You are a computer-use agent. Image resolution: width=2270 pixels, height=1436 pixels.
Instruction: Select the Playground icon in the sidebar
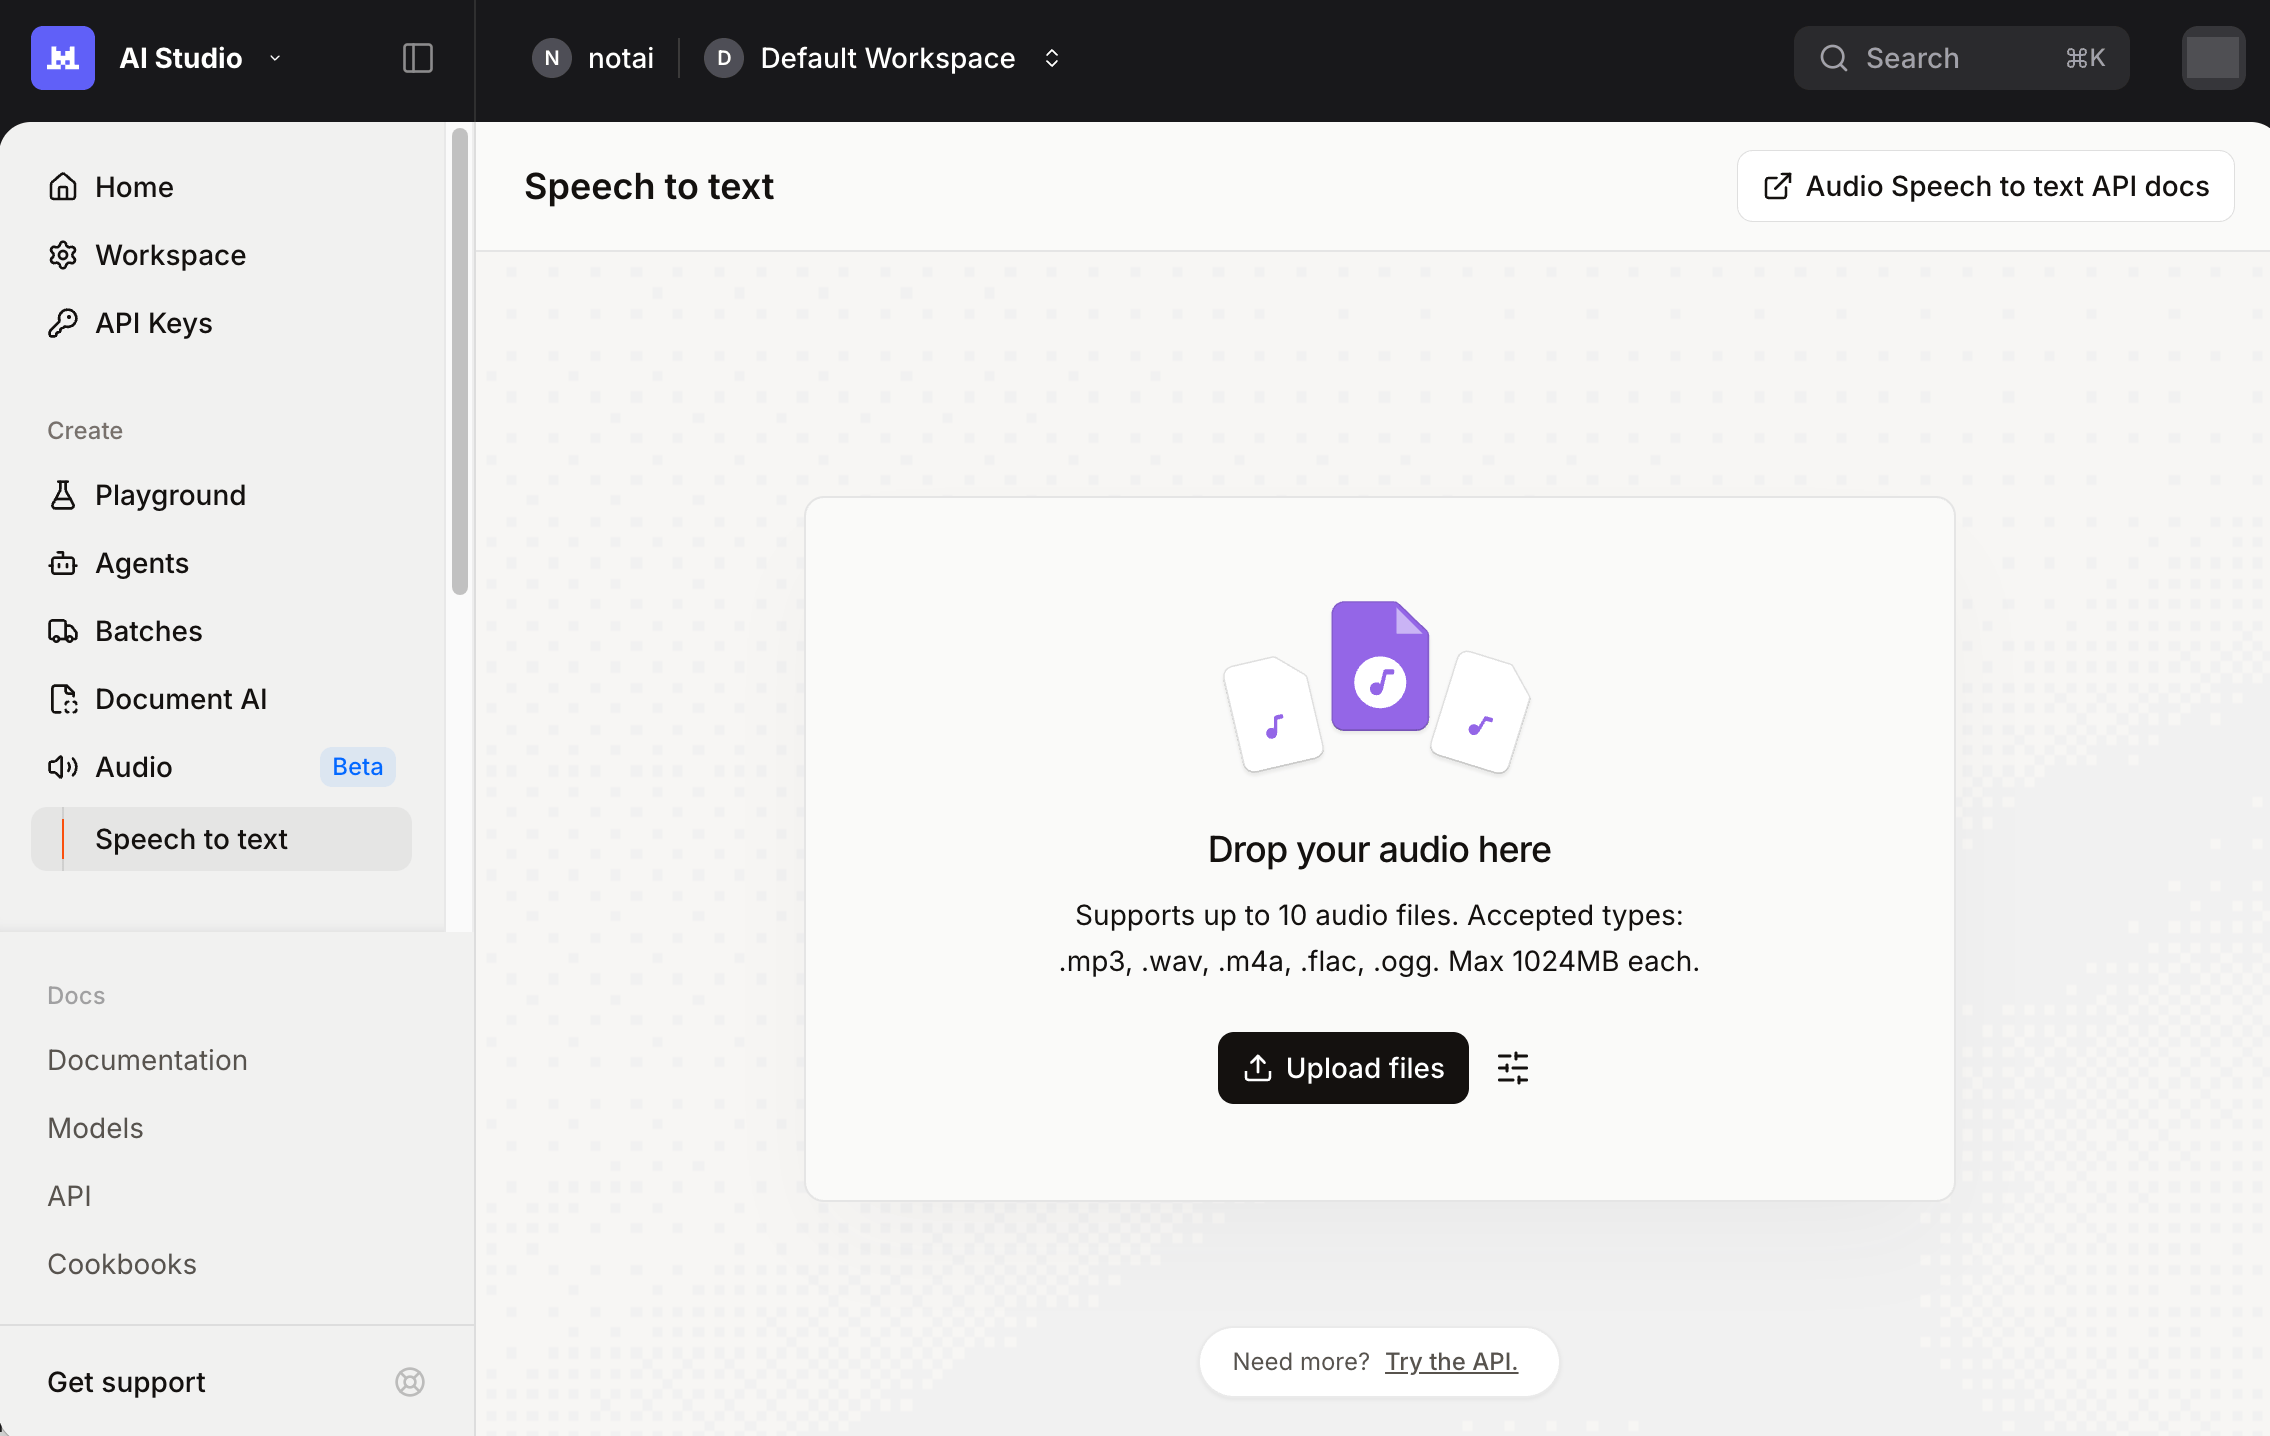coord(63,494)
